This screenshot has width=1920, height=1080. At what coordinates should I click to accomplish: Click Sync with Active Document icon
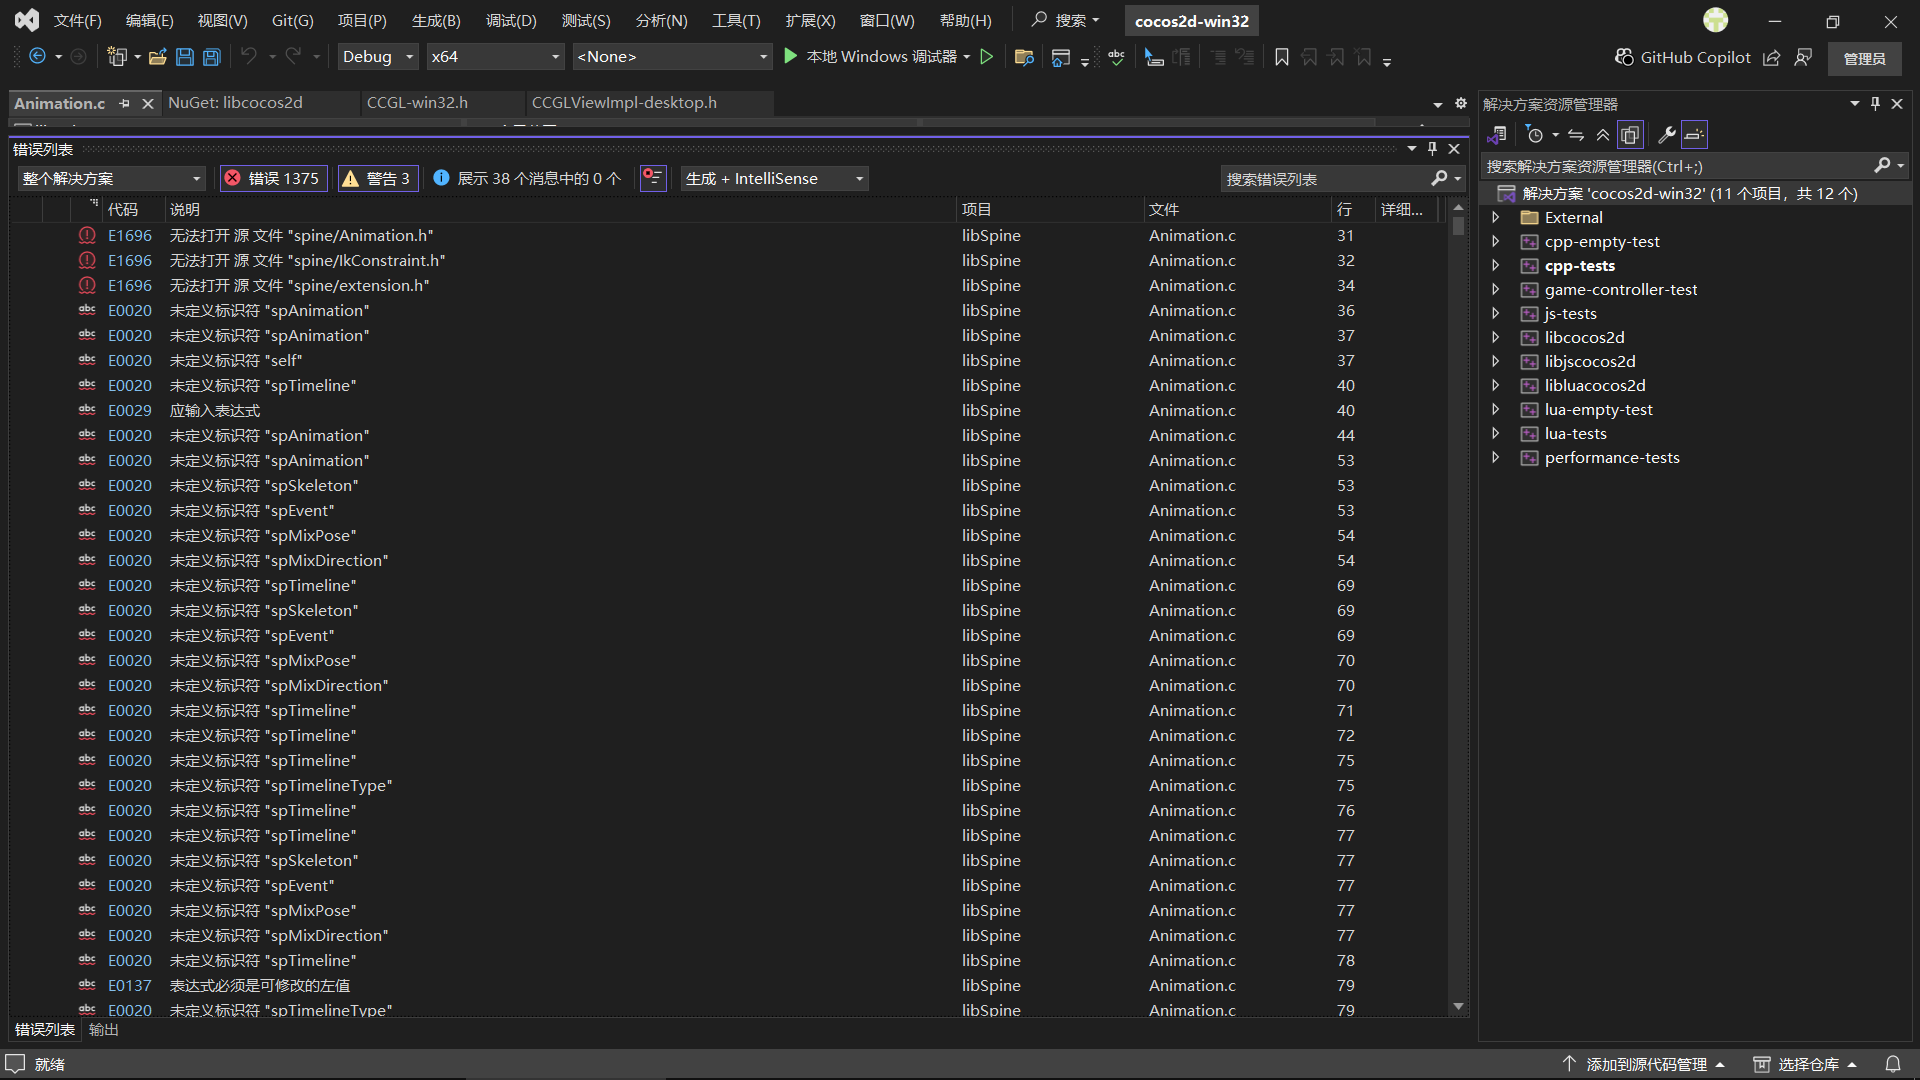1576,135
